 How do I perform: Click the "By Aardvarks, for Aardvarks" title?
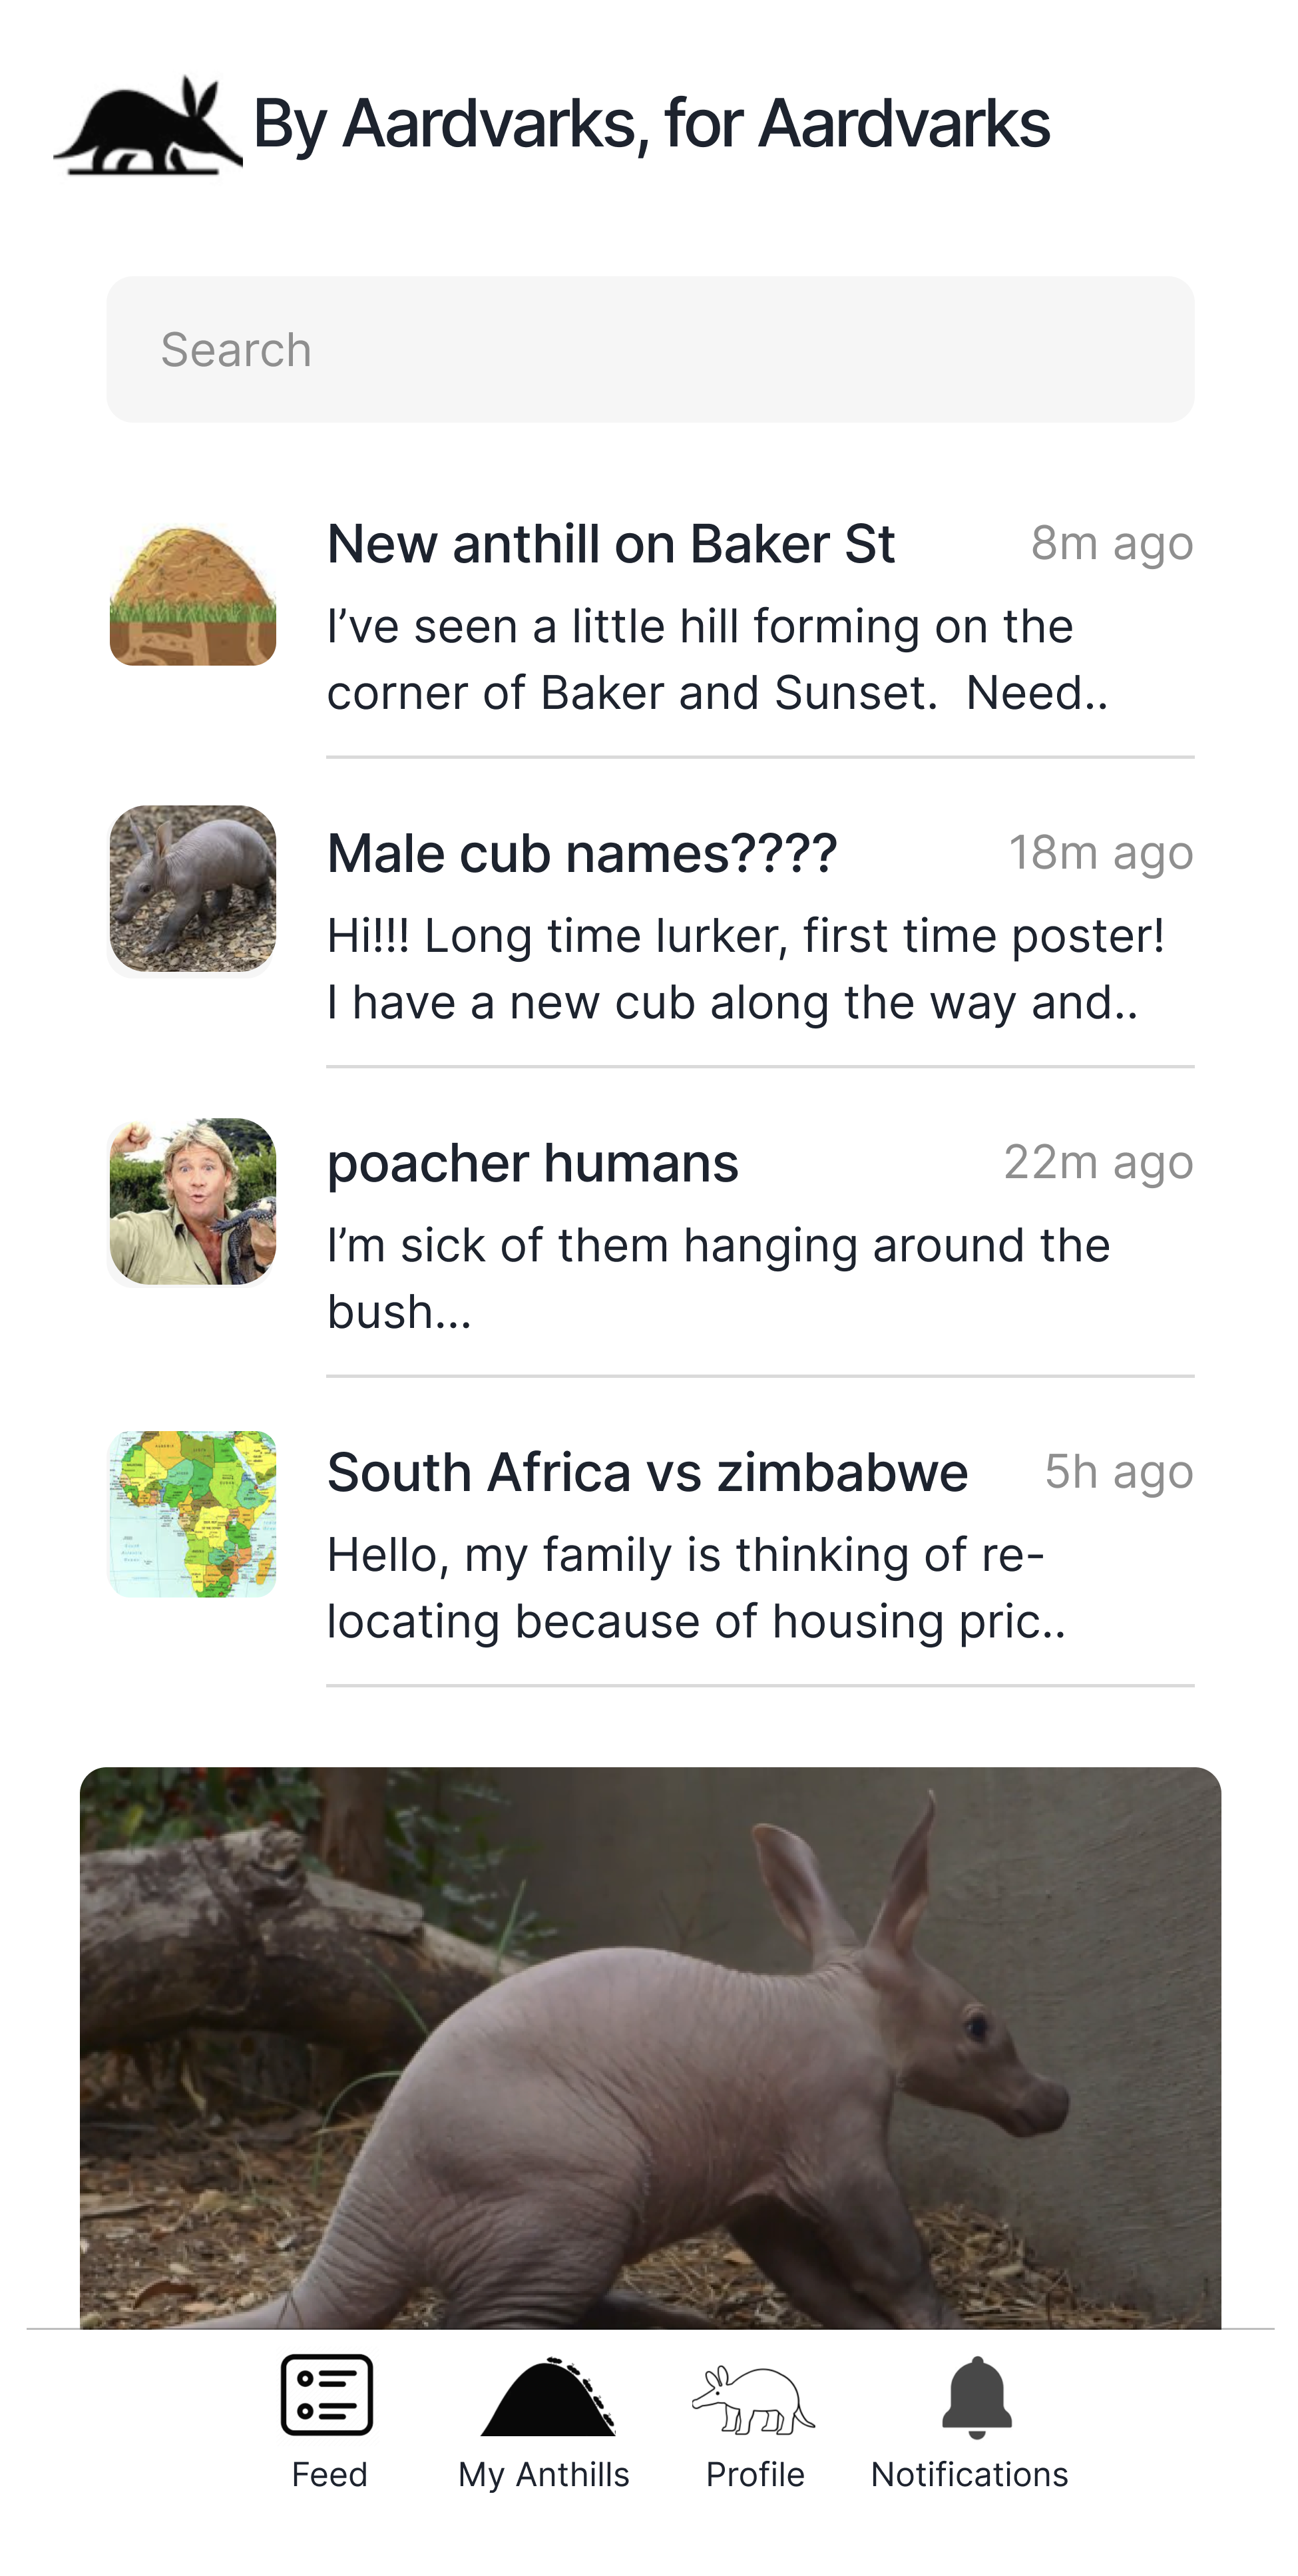[x=651, y=124]
